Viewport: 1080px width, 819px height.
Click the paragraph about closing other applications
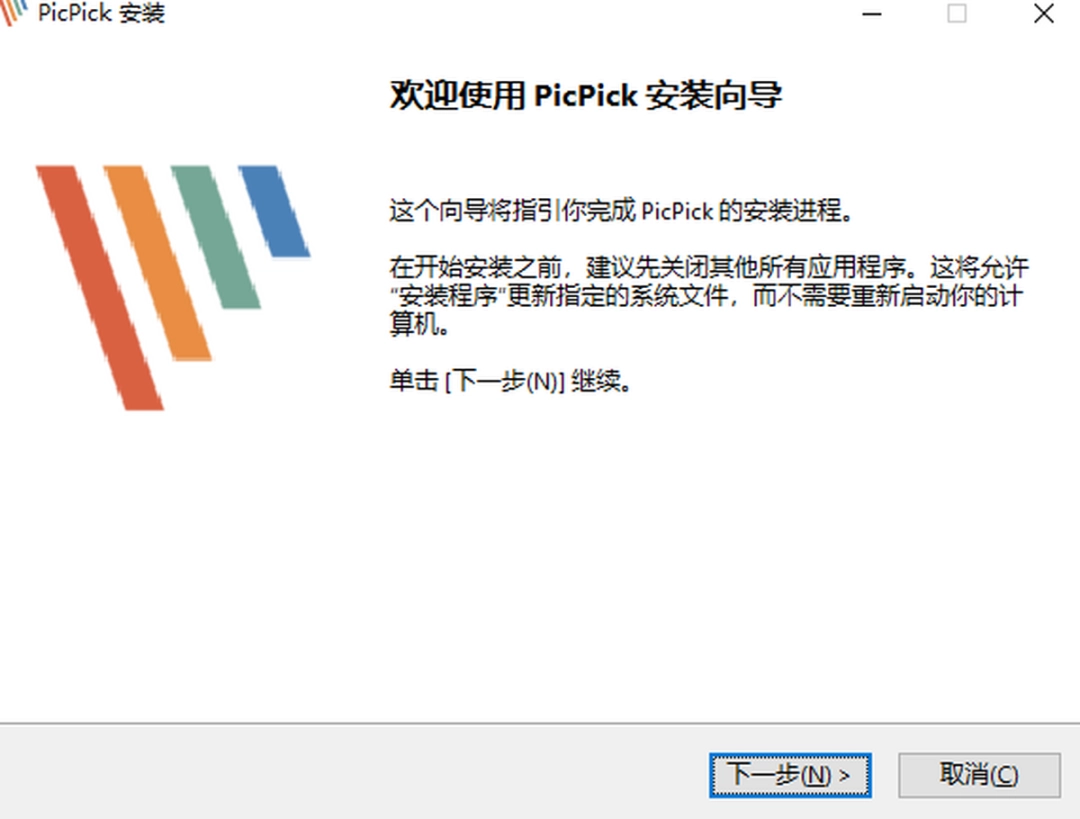tap(707, 296)
